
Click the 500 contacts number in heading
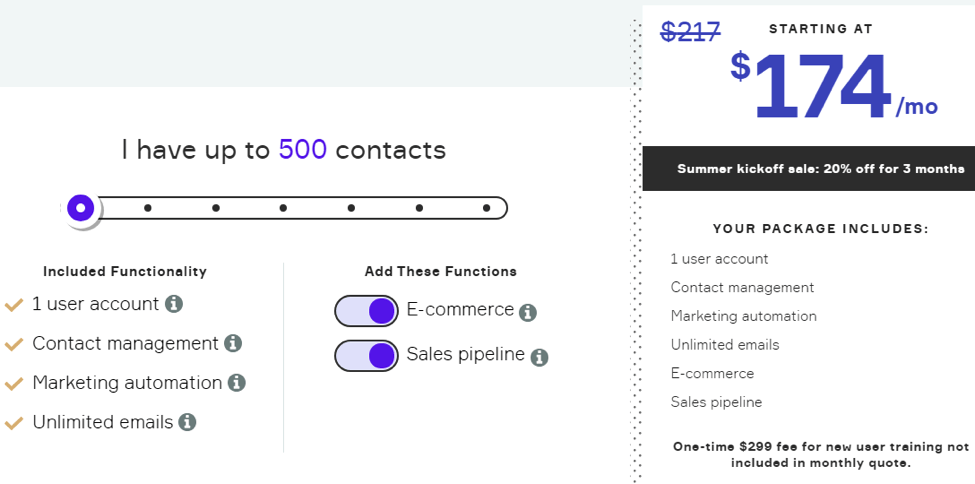pos(303,150)
